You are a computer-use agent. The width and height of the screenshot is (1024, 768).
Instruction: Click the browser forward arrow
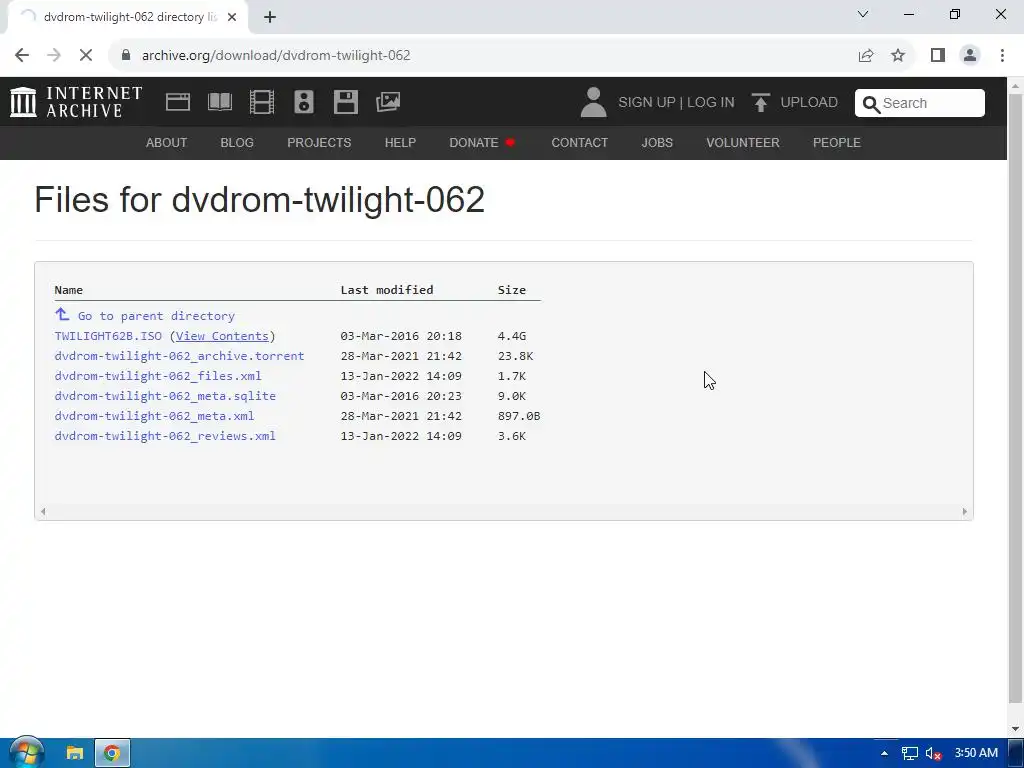click(x=54, y=56)
